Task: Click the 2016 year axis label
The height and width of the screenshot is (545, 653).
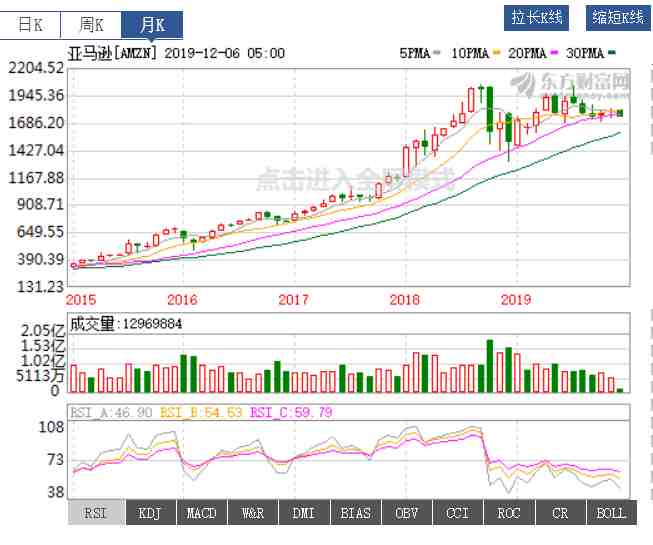Action: 182,300
